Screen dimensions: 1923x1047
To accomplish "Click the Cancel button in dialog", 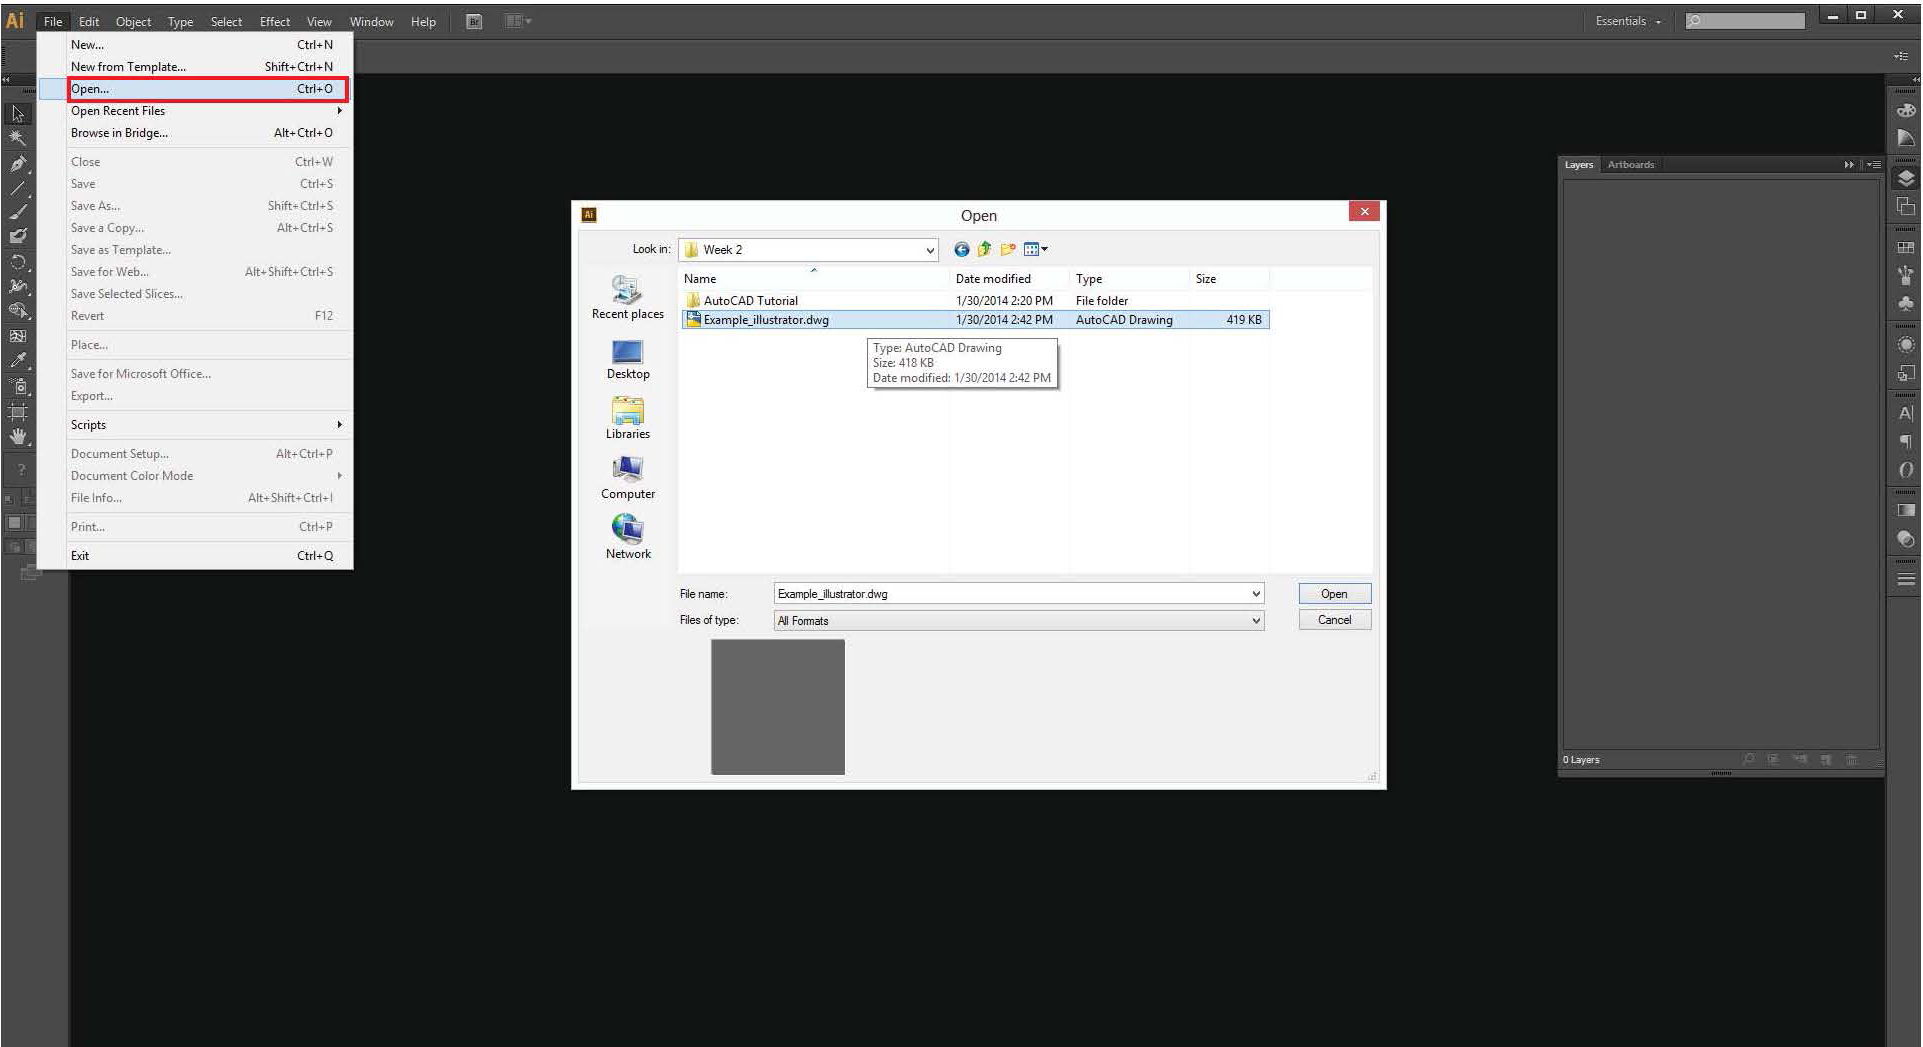I will [x=1334, y=620].
